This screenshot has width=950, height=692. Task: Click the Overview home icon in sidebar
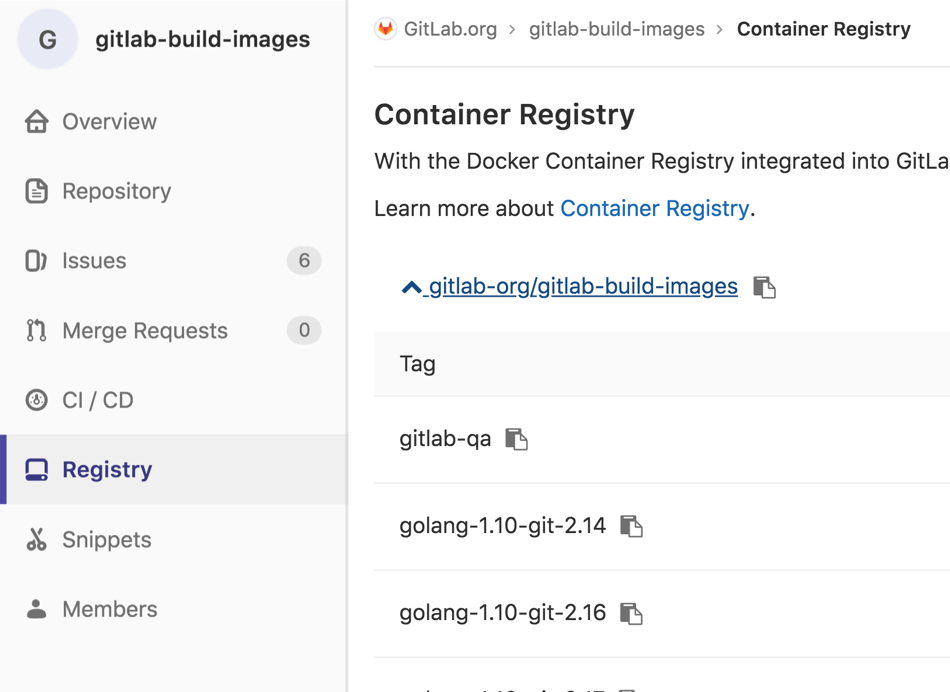(36, 121)
